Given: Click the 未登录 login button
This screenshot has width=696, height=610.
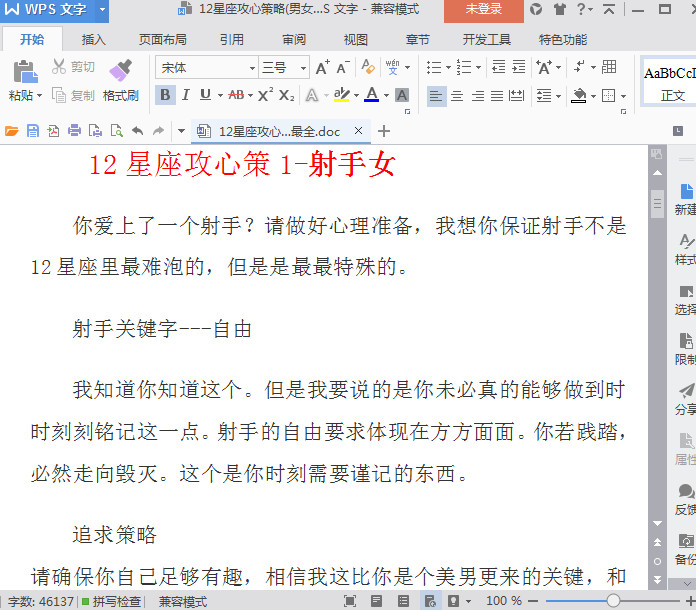Looking at the screenshot, I should tap(483, 9).
